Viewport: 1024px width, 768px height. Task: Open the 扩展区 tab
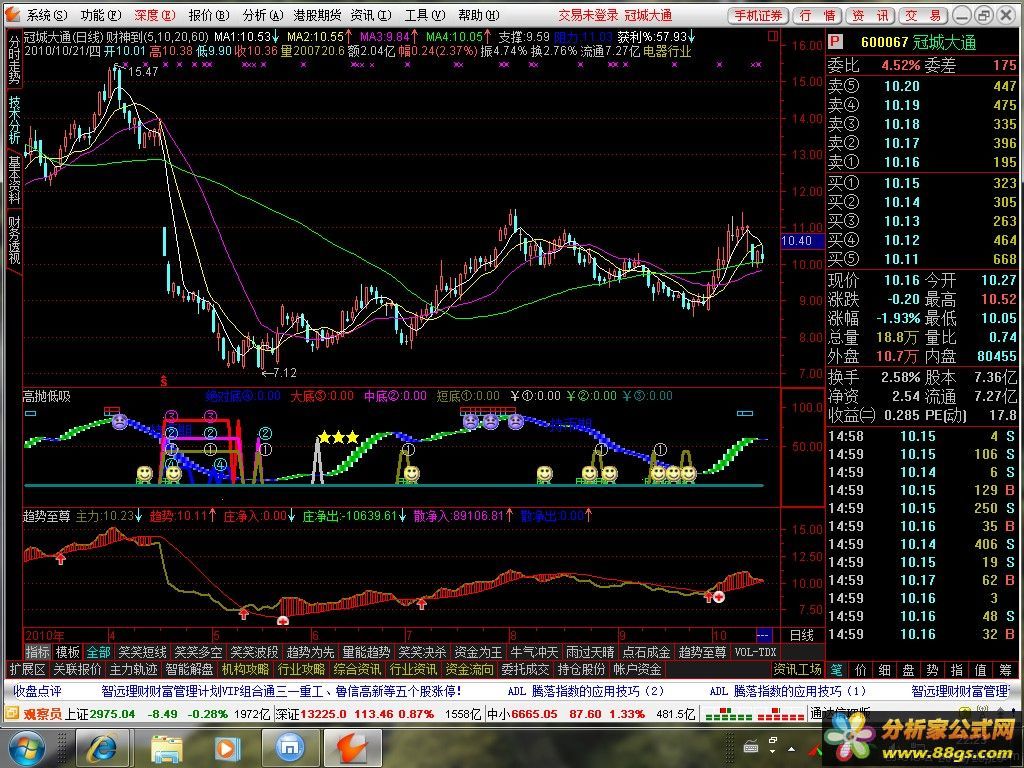pos(27,669)
